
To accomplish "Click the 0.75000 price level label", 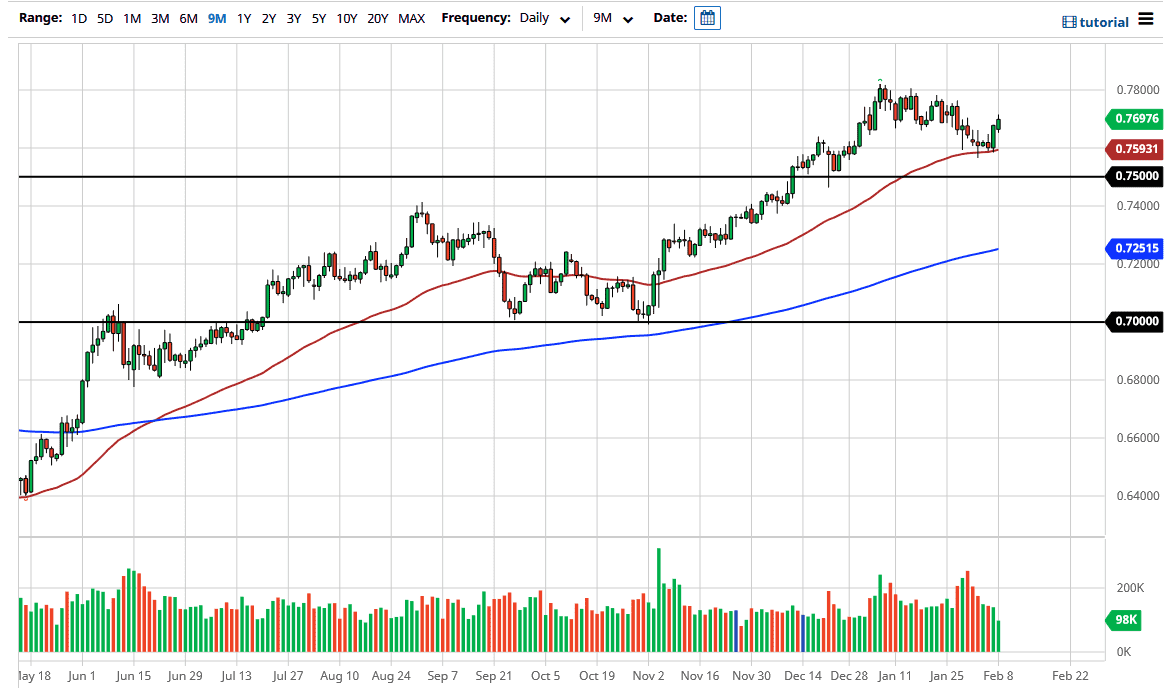I will [x=1135, y=176].
